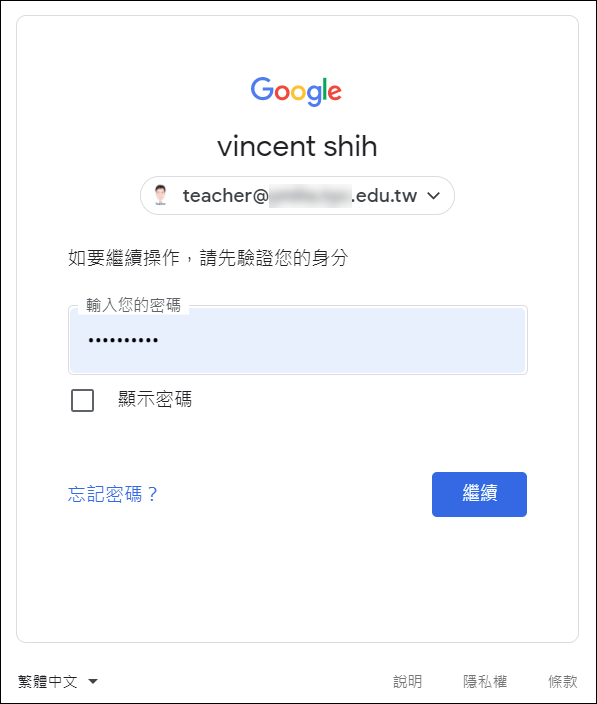
Task: Click the .edu.tw domain text
Action: pyautogui.click(x=384, y=196)
